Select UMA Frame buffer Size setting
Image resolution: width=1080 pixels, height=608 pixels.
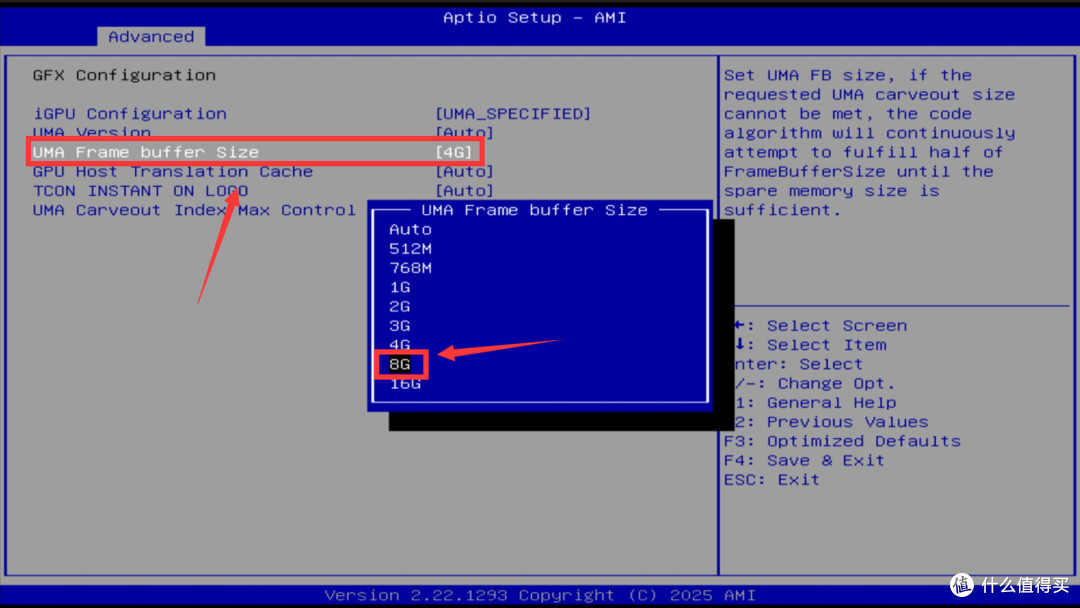[146, 152]
